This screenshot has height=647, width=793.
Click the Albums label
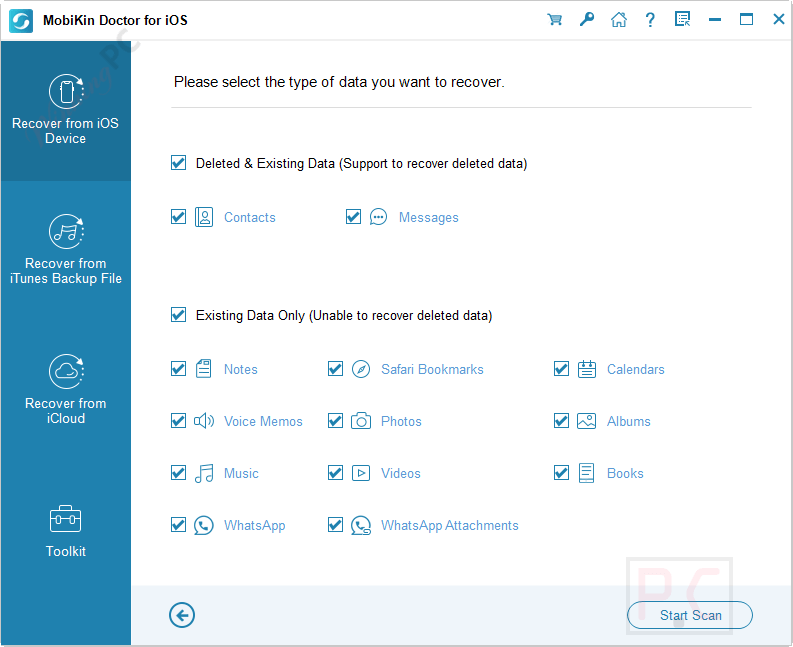[x=629, y=421]
